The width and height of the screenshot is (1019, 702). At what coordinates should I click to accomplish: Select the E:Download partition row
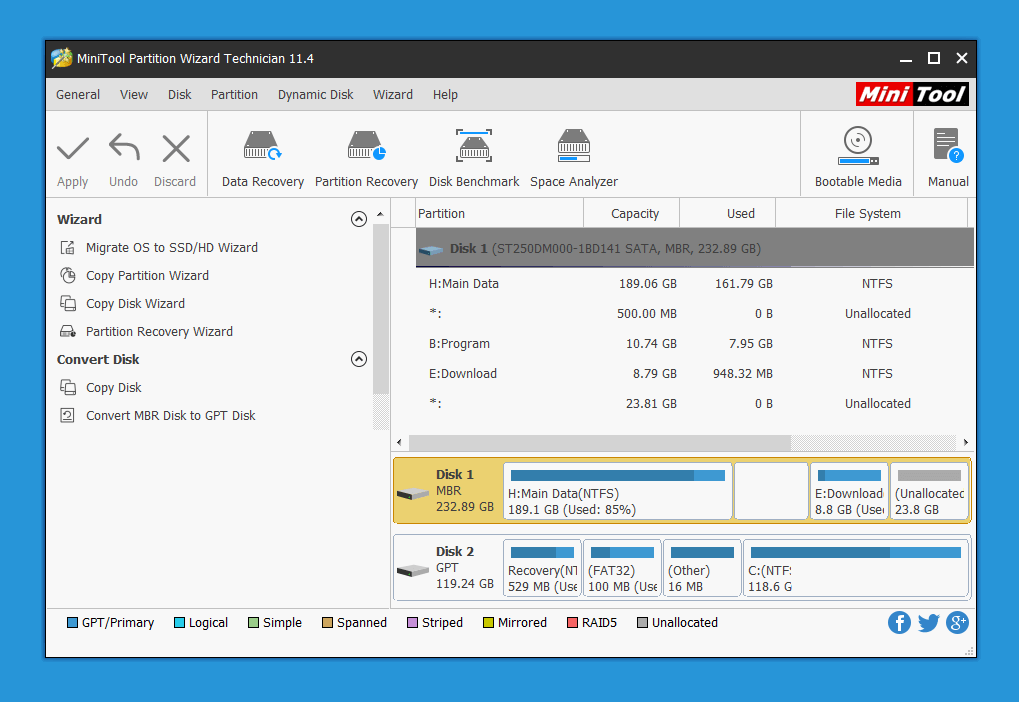click(695, 373)
